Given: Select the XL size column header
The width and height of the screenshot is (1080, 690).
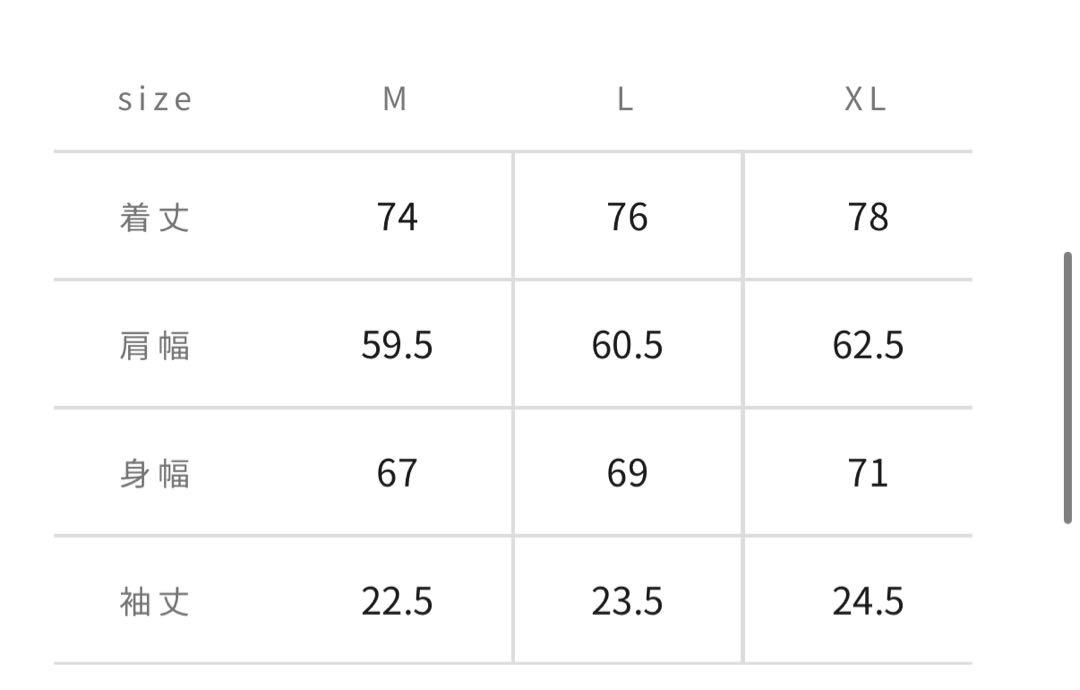Looking at the screenshot, I should (x=865, y=99).
